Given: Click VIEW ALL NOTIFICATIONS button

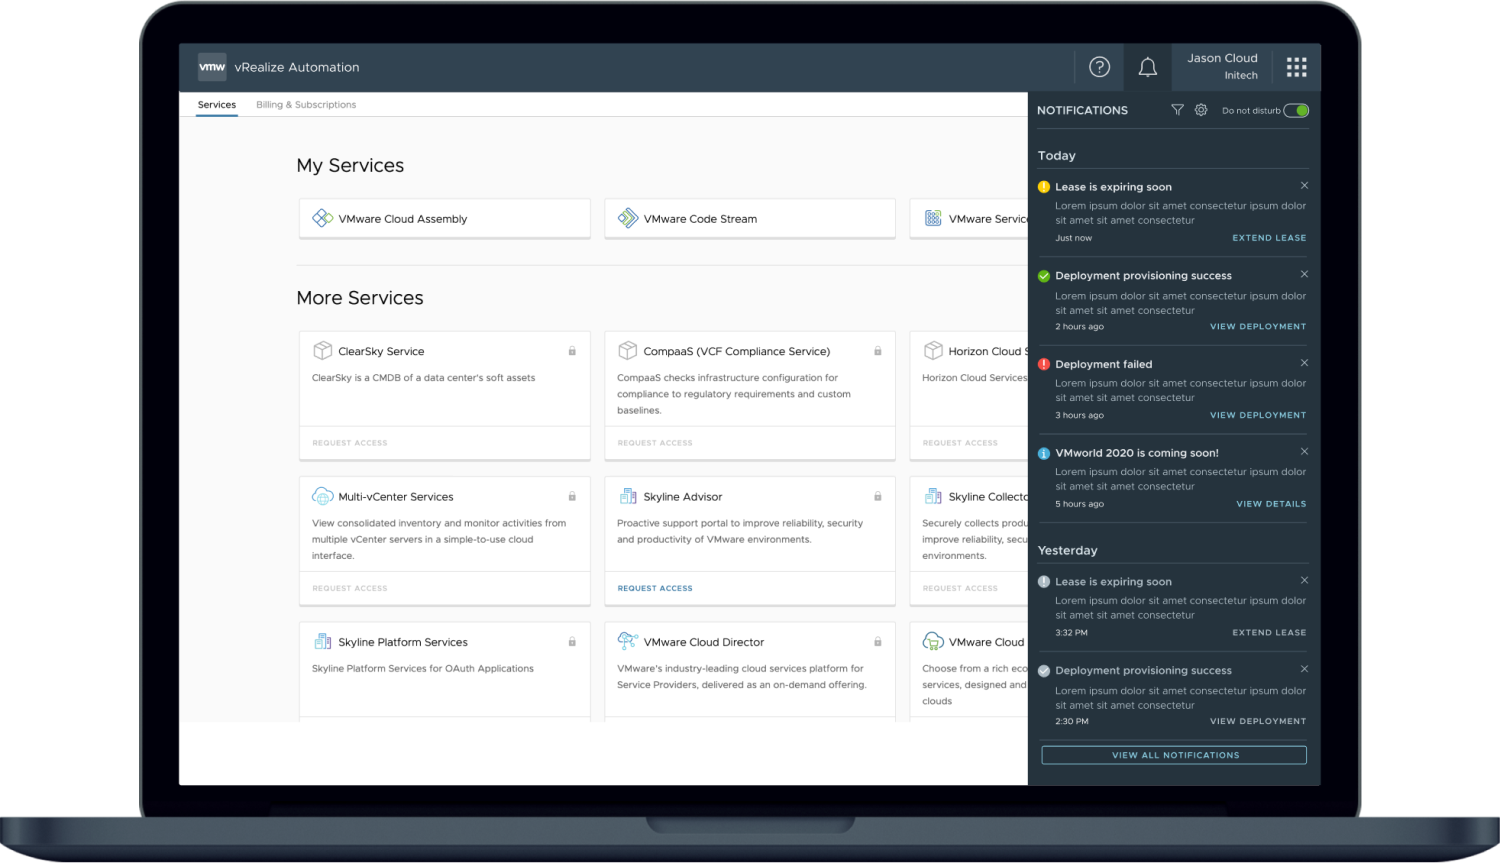Looking at the screenshot, I should (x=1174, y=755).
